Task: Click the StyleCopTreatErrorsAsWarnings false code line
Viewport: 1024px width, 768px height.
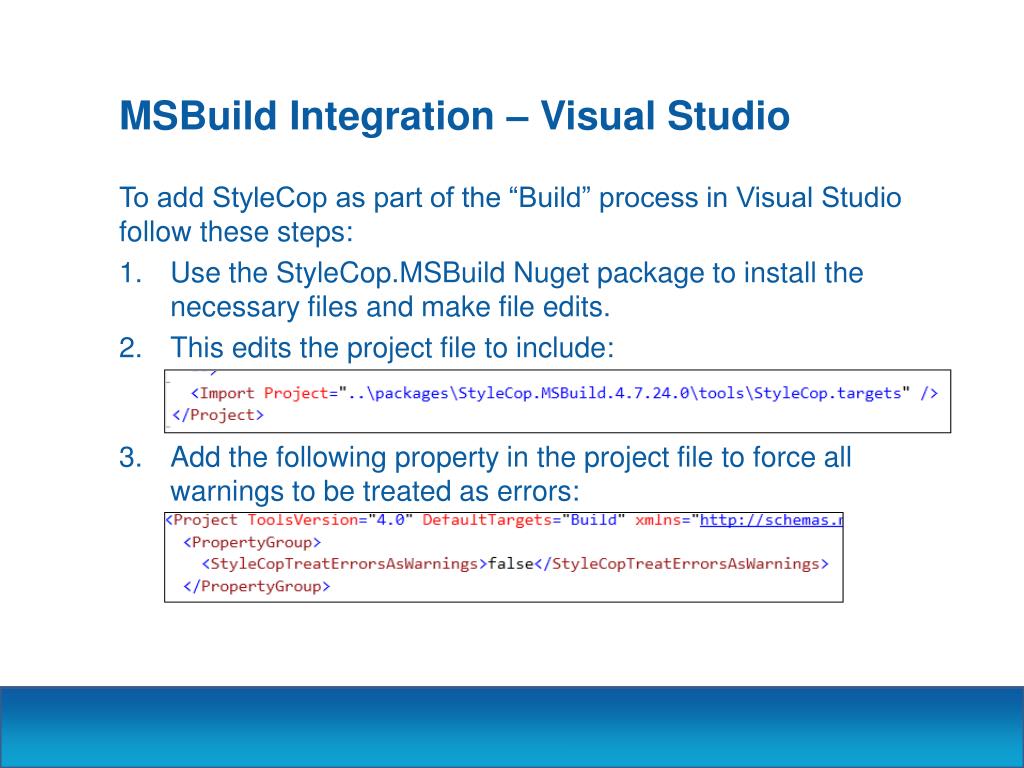Action: pyautogui.click(x=515, y=564)
